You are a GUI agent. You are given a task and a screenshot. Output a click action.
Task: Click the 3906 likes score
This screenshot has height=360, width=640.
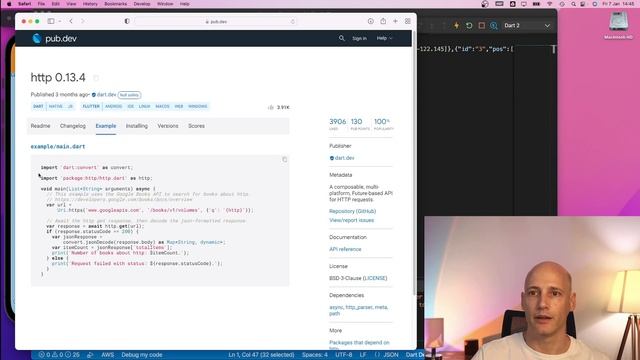coord(337,124)
